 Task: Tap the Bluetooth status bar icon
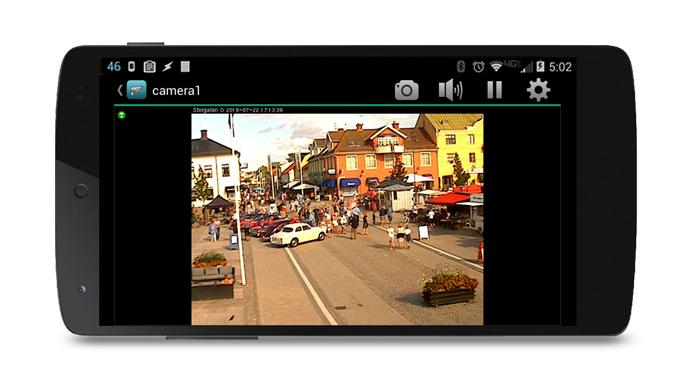click(461, 66)
